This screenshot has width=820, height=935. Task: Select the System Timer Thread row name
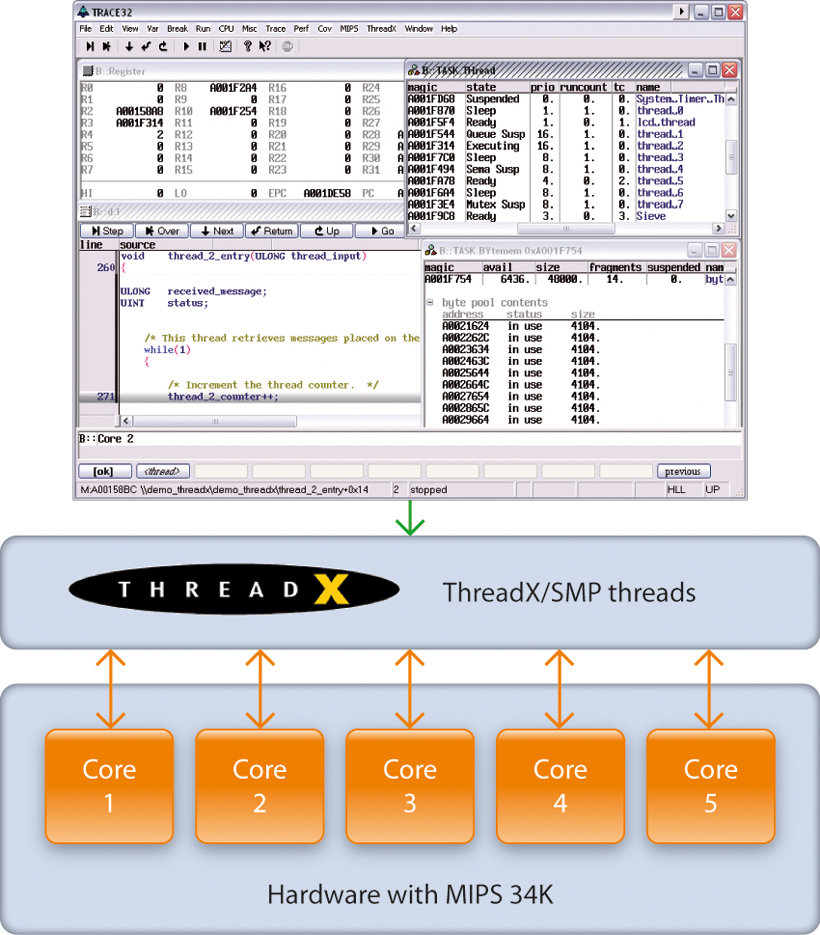(680, 99)
